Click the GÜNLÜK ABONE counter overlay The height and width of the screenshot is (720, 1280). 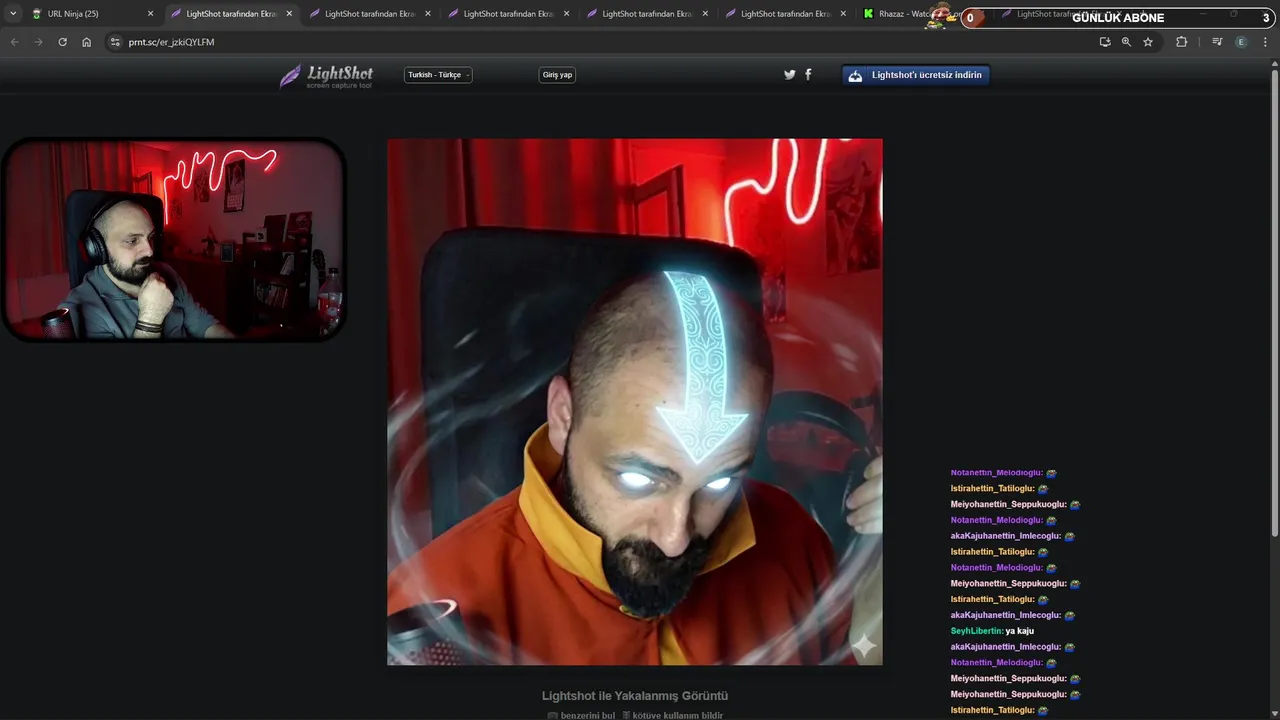(x=1120, y=17)
